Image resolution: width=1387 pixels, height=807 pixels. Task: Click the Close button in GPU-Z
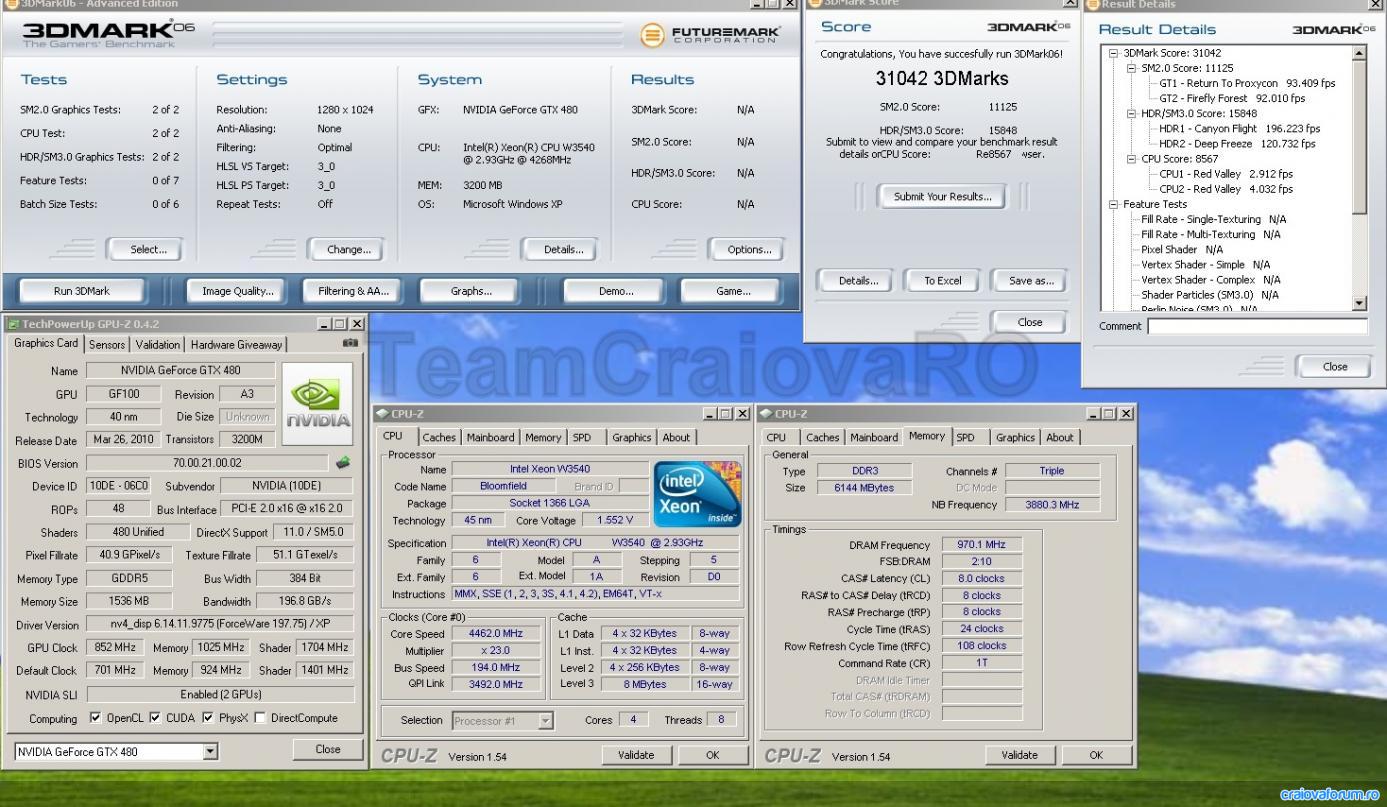point(327,749)
